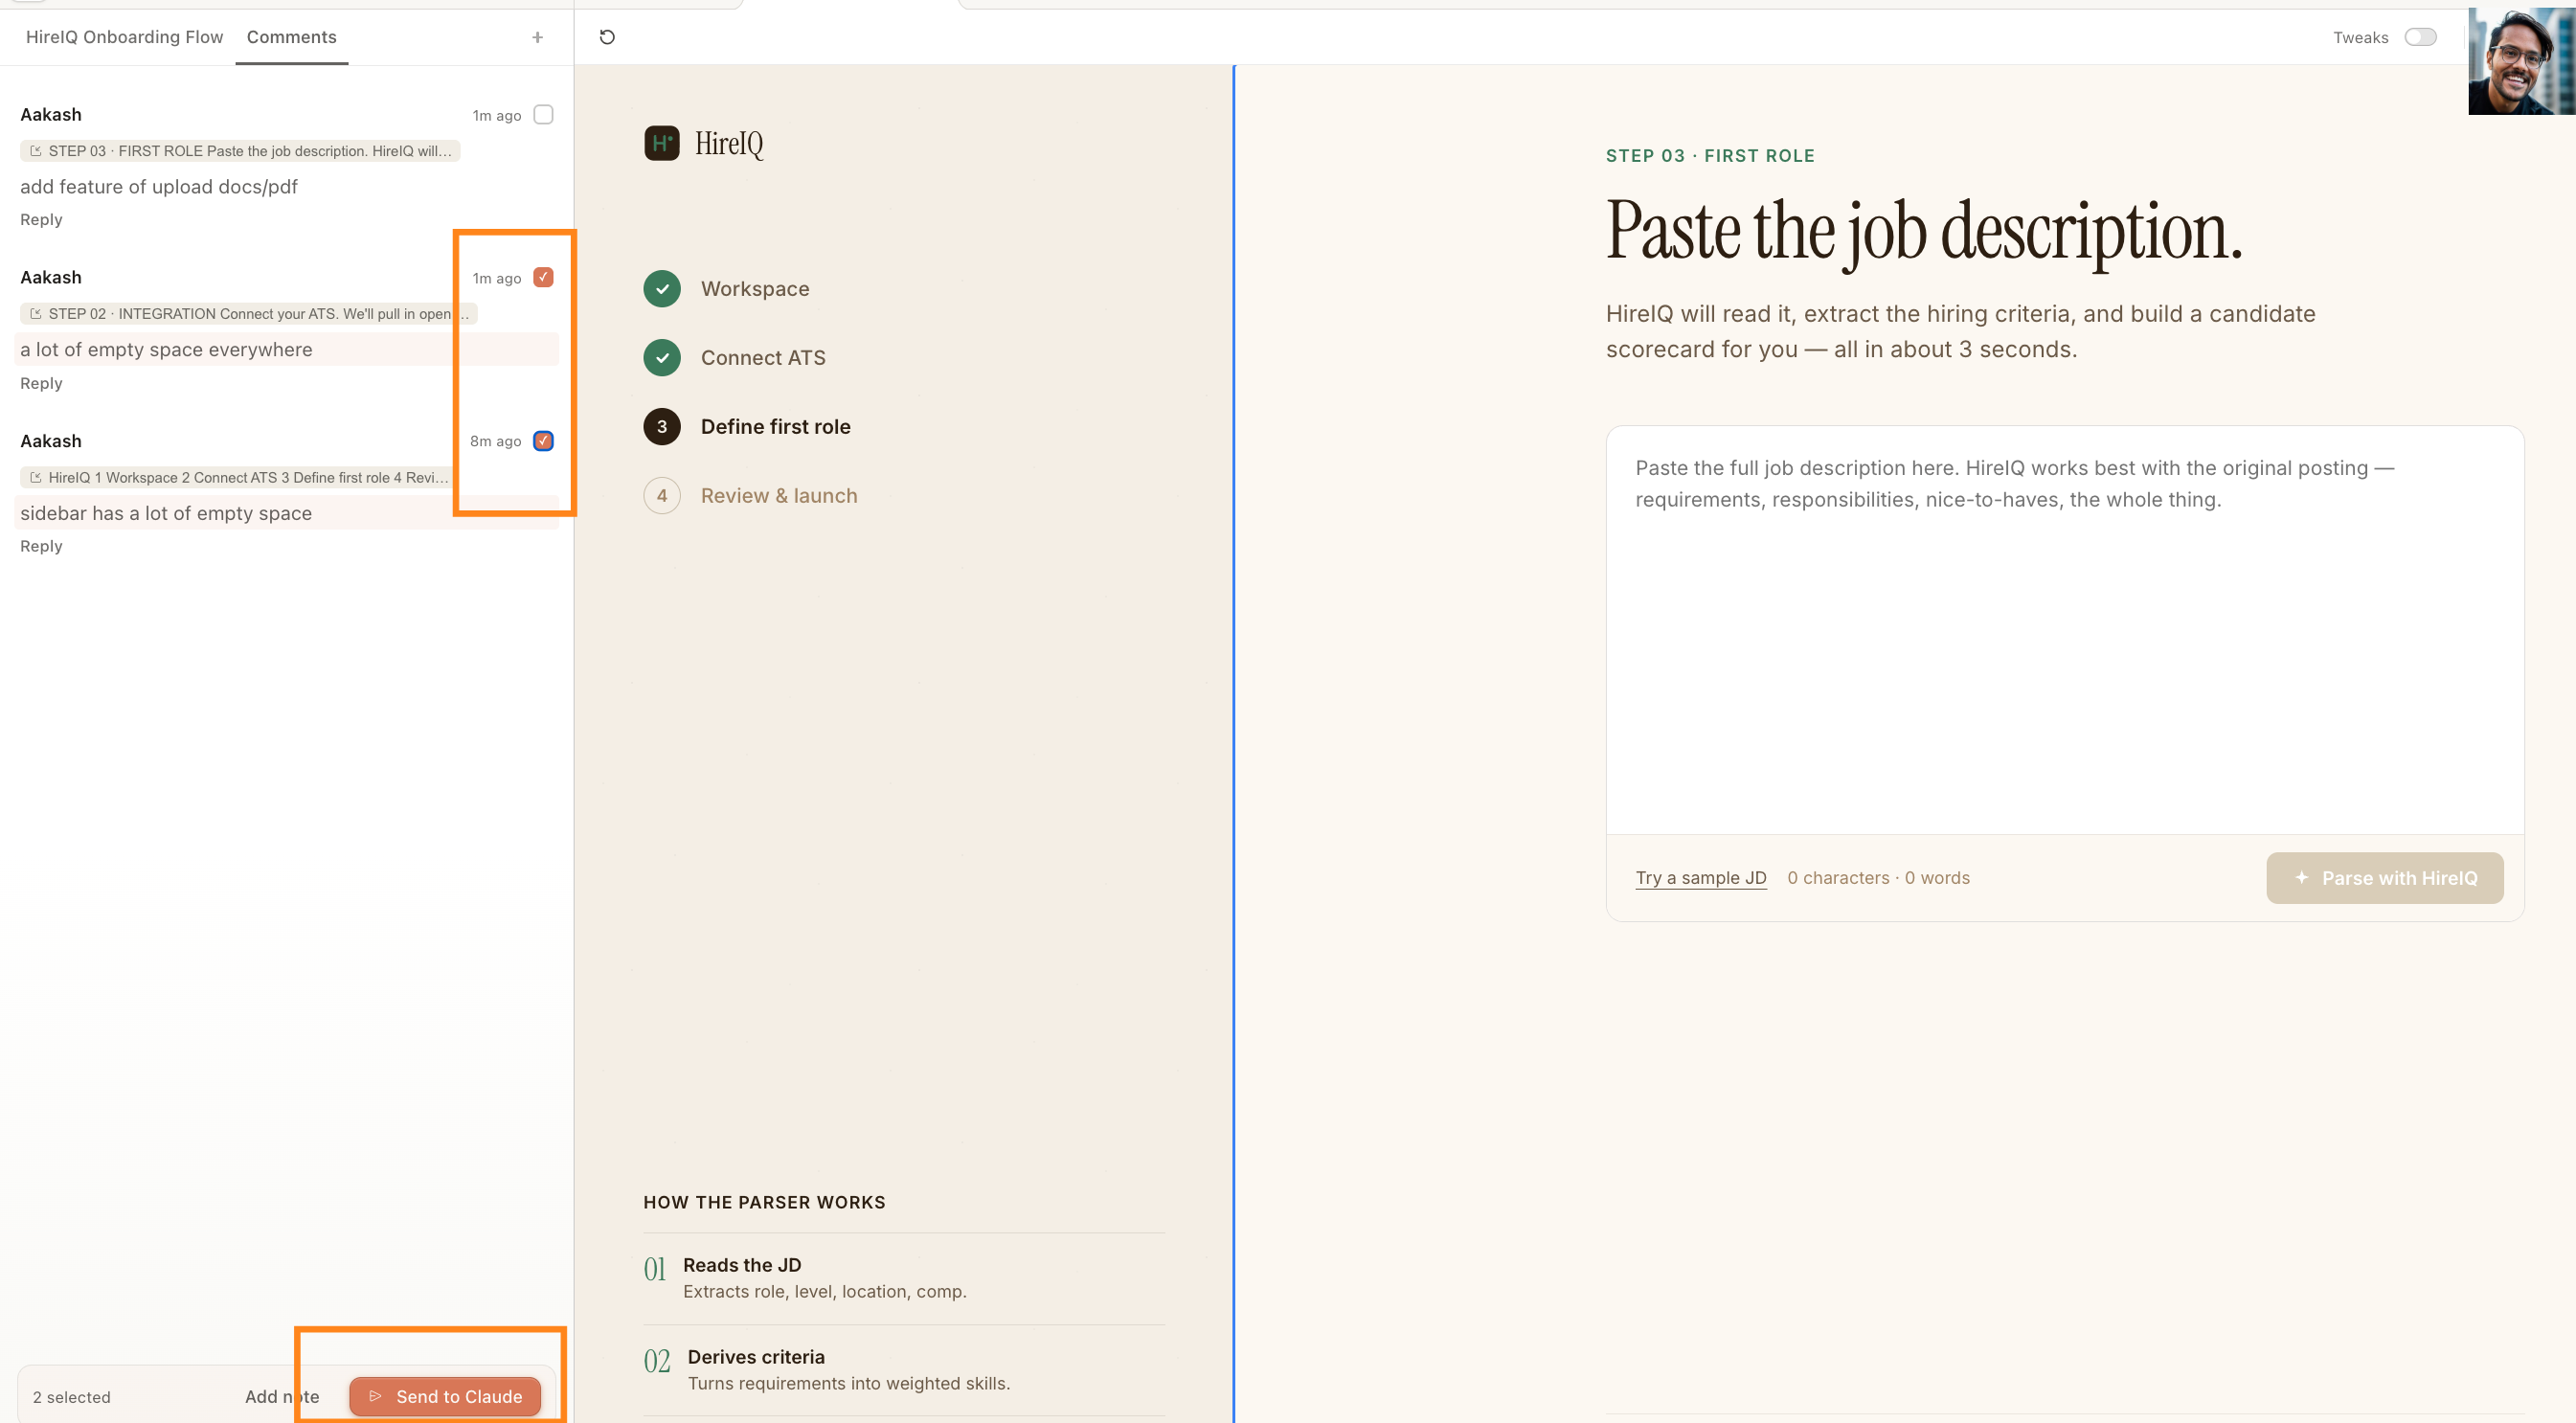Viewport: 2576px width, 1423px height.
Task: Uncheck the sidebar empty space comment checkbox
Action: [543, 441]
